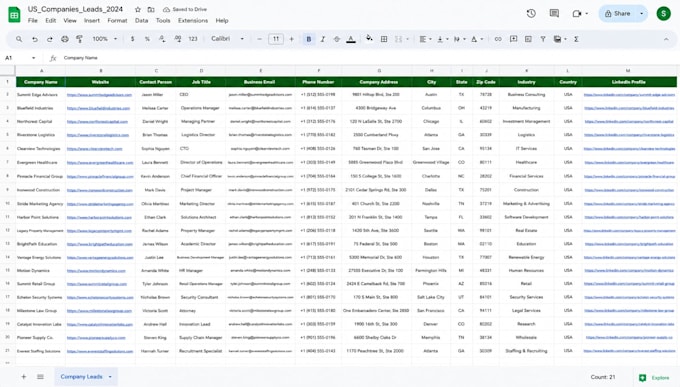Select the Company Leads sheet tab
Viewport: 680px width, 387px height.
[86, 377]
